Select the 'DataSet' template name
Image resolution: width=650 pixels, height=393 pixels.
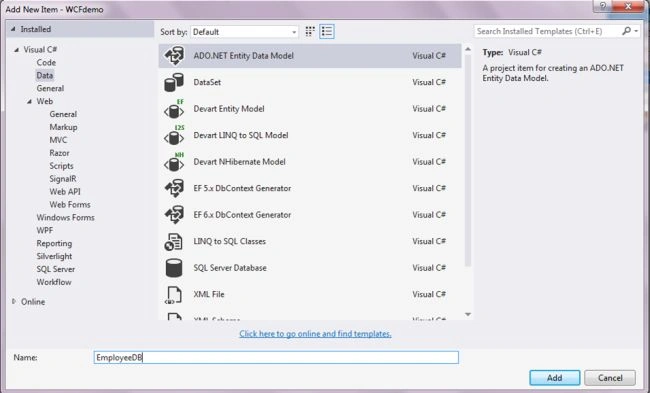[x=207, y=82]
